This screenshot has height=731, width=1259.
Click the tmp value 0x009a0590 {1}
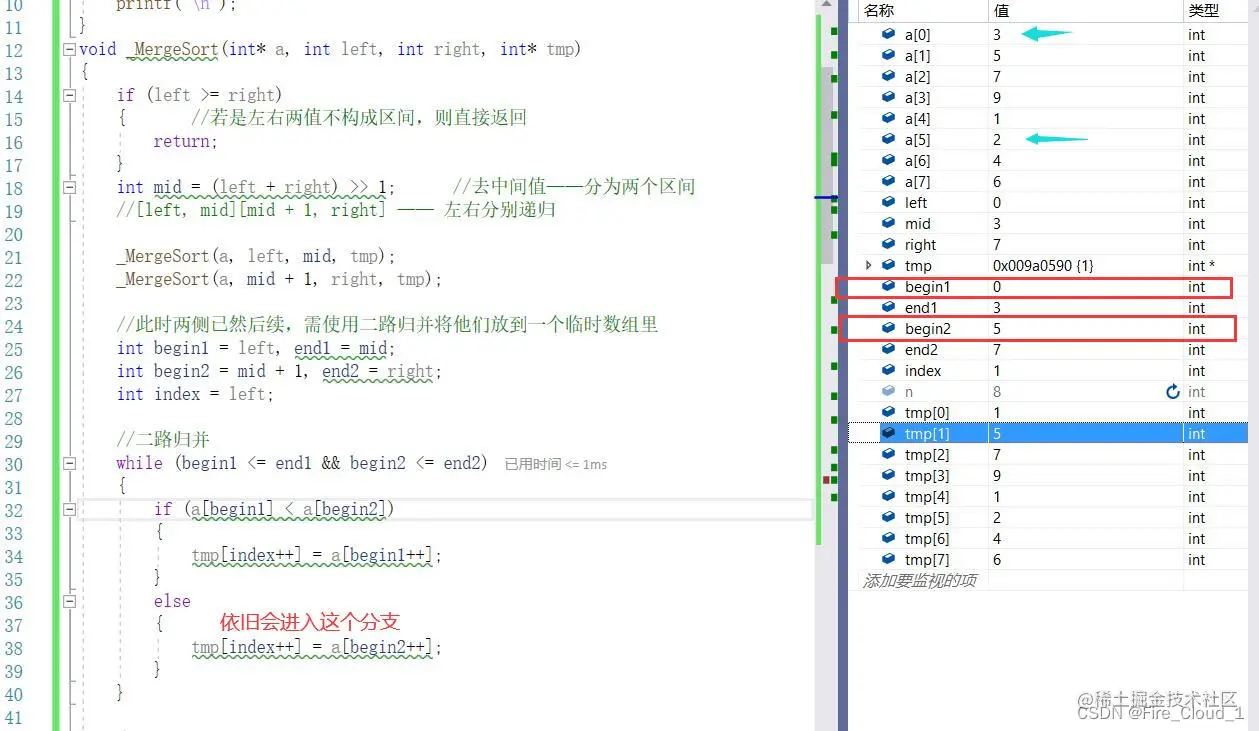[1043, 265]
